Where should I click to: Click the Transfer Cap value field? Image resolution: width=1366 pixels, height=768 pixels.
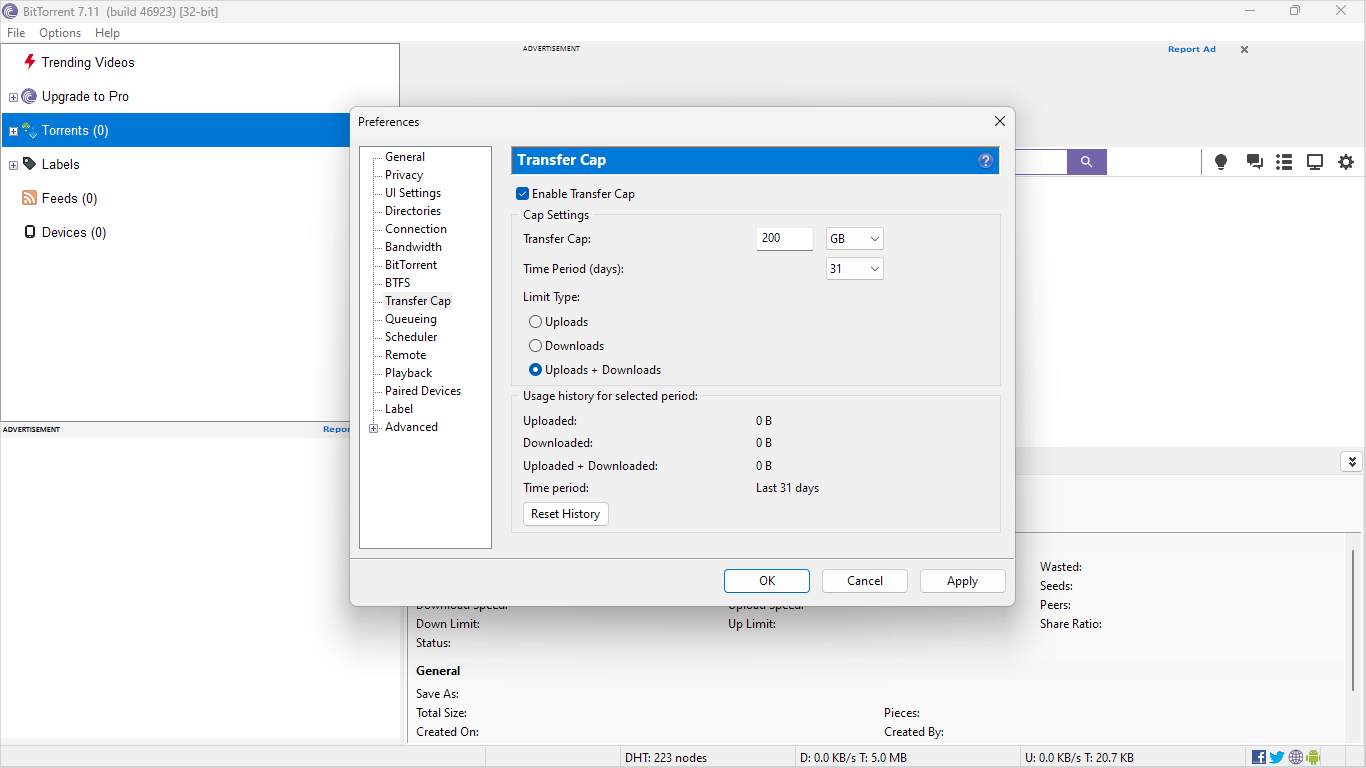click(784, 239)
